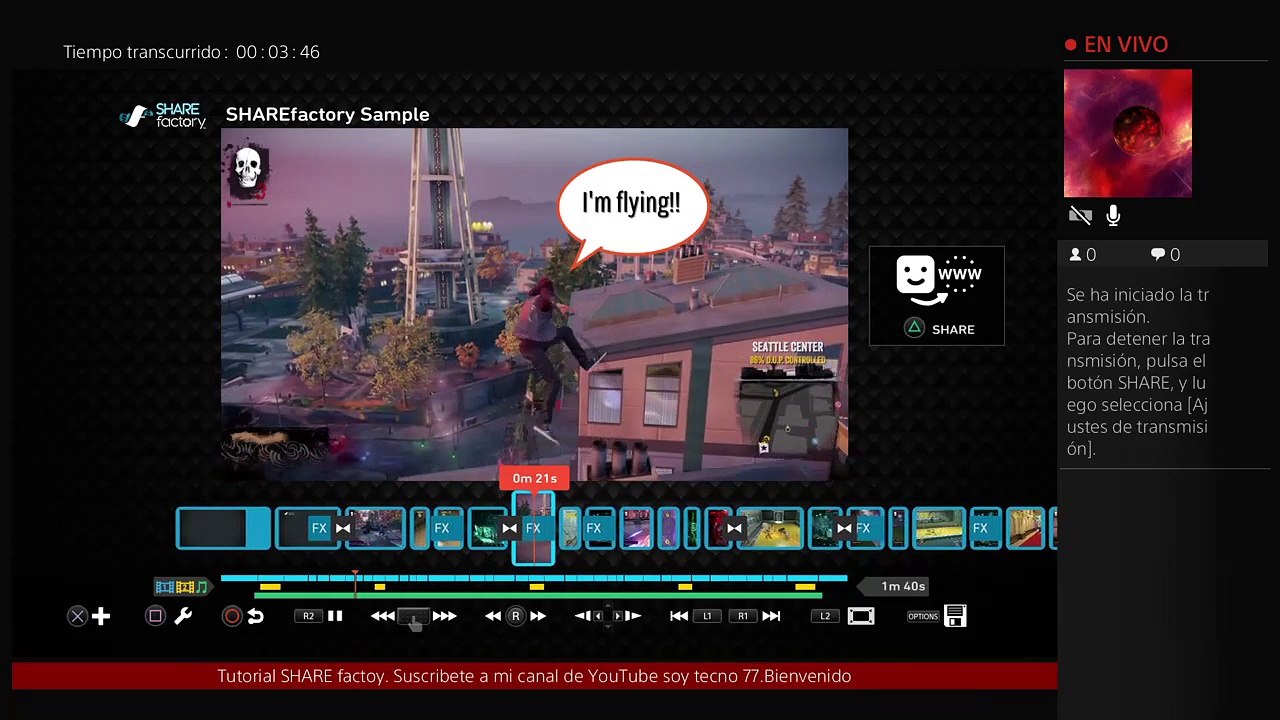Click the yellow overlay track filmstrip icon
This screenshot has height=720, width=1280.
click(x=185, y=587)
